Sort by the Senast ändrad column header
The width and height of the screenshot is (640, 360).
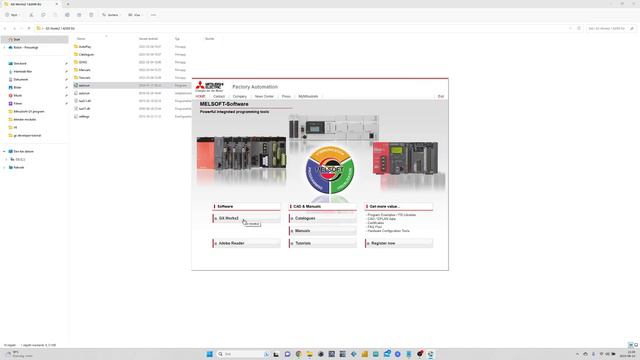point(148,39)
